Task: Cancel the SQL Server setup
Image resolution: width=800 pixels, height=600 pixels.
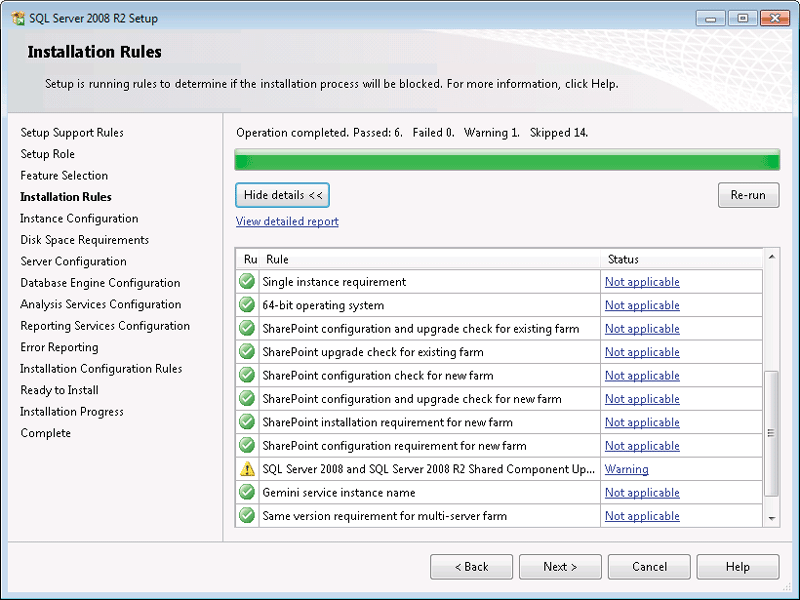Action: tap(649, 567)
